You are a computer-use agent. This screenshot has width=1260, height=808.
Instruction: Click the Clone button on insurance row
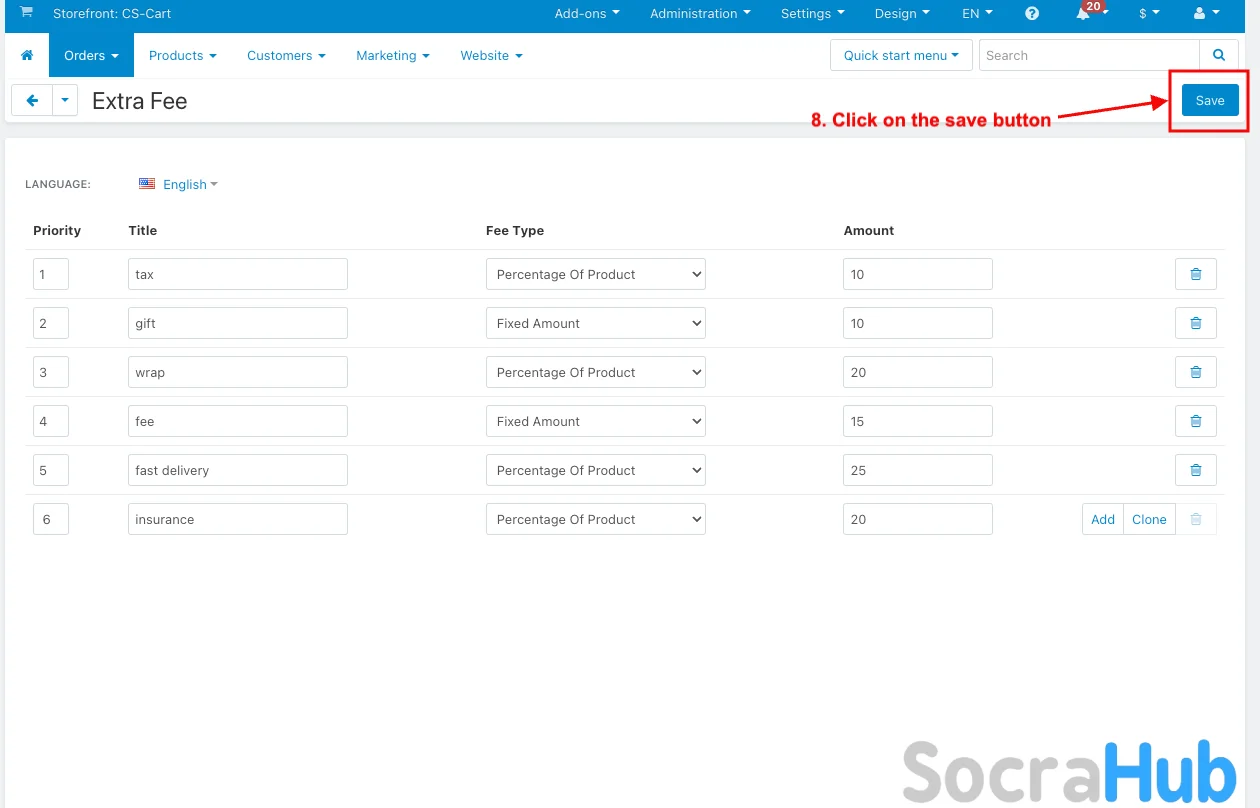(x=1149, y=520)
